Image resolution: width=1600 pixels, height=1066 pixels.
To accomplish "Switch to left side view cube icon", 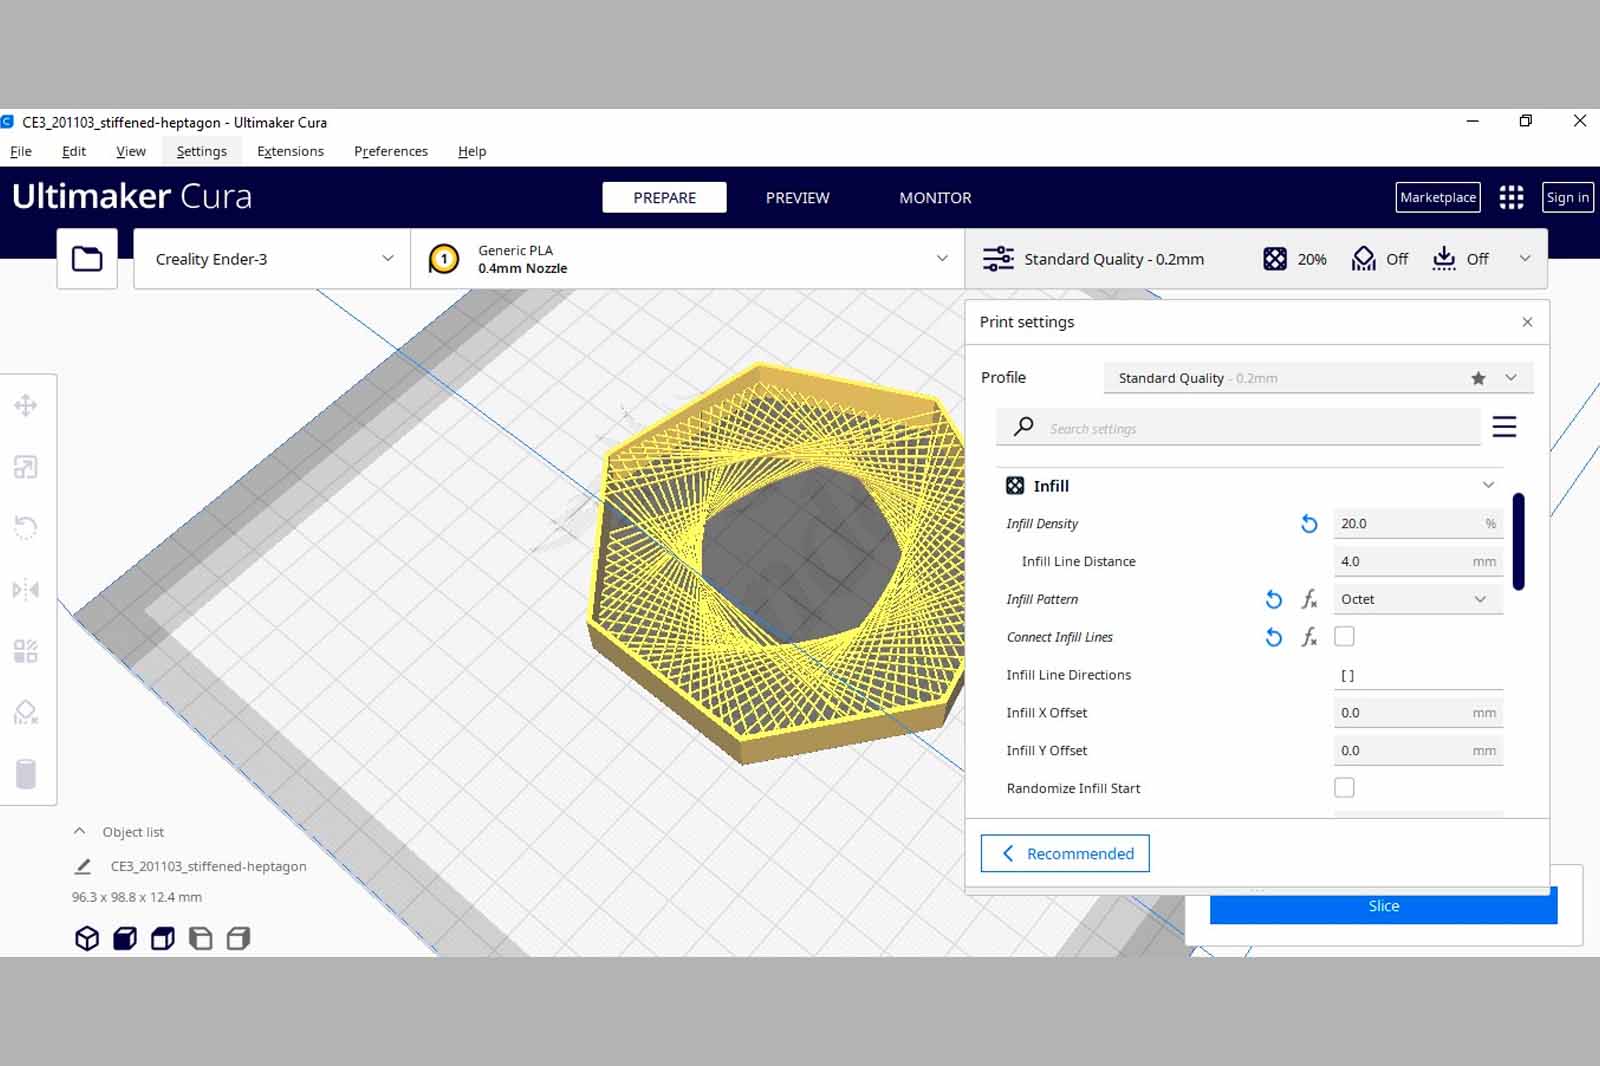I will 201,938.
